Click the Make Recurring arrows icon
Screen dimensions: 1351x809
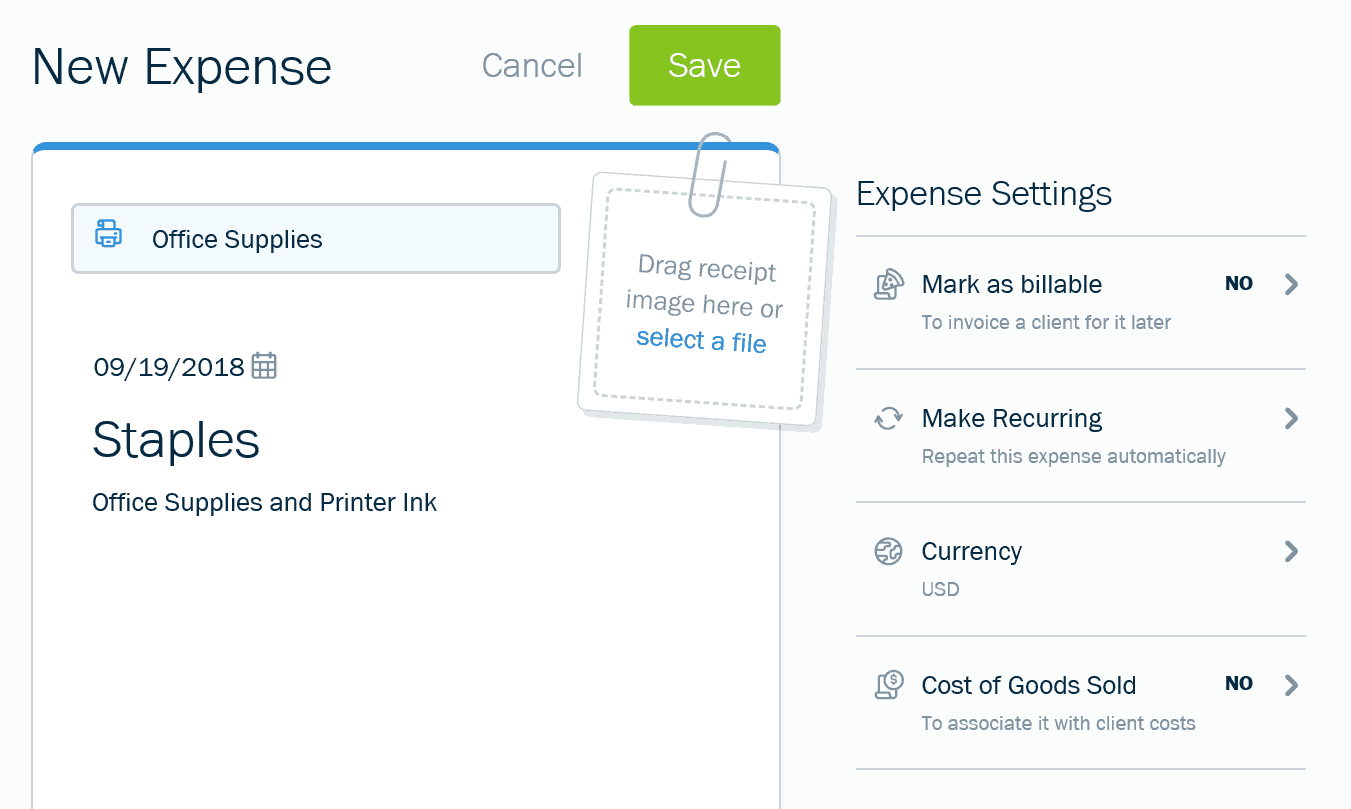pyautogui.click(x=889, y=418)
